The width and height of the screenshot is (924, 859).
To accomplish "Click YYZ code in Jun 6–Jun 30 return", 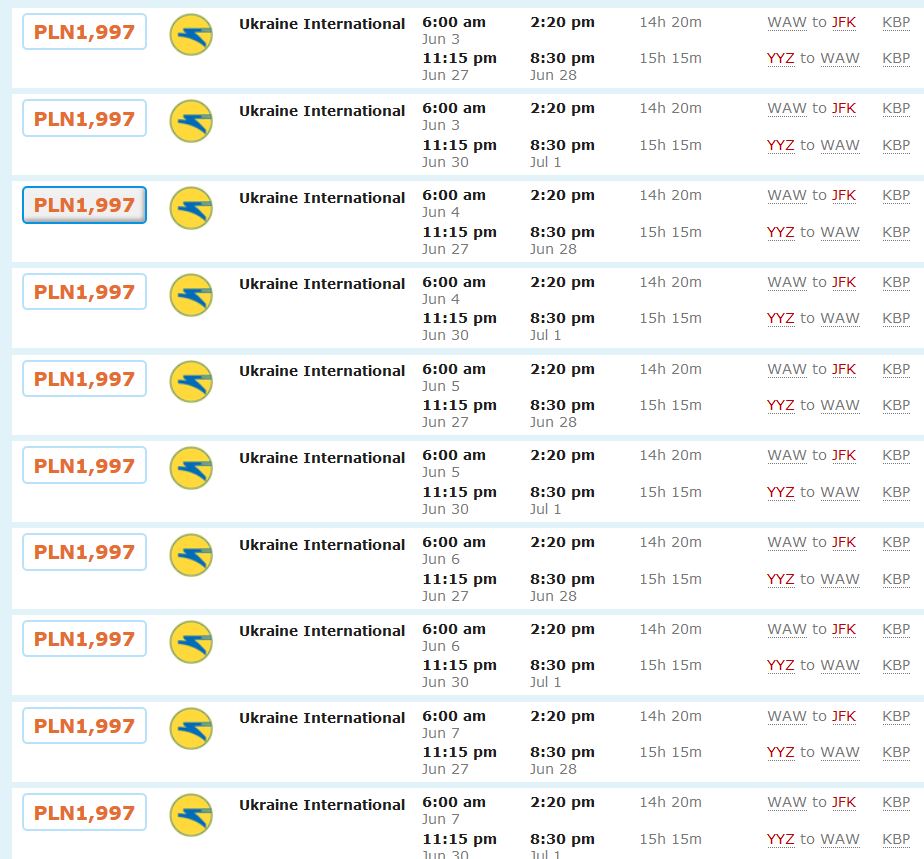I will (x=780, y=665).
